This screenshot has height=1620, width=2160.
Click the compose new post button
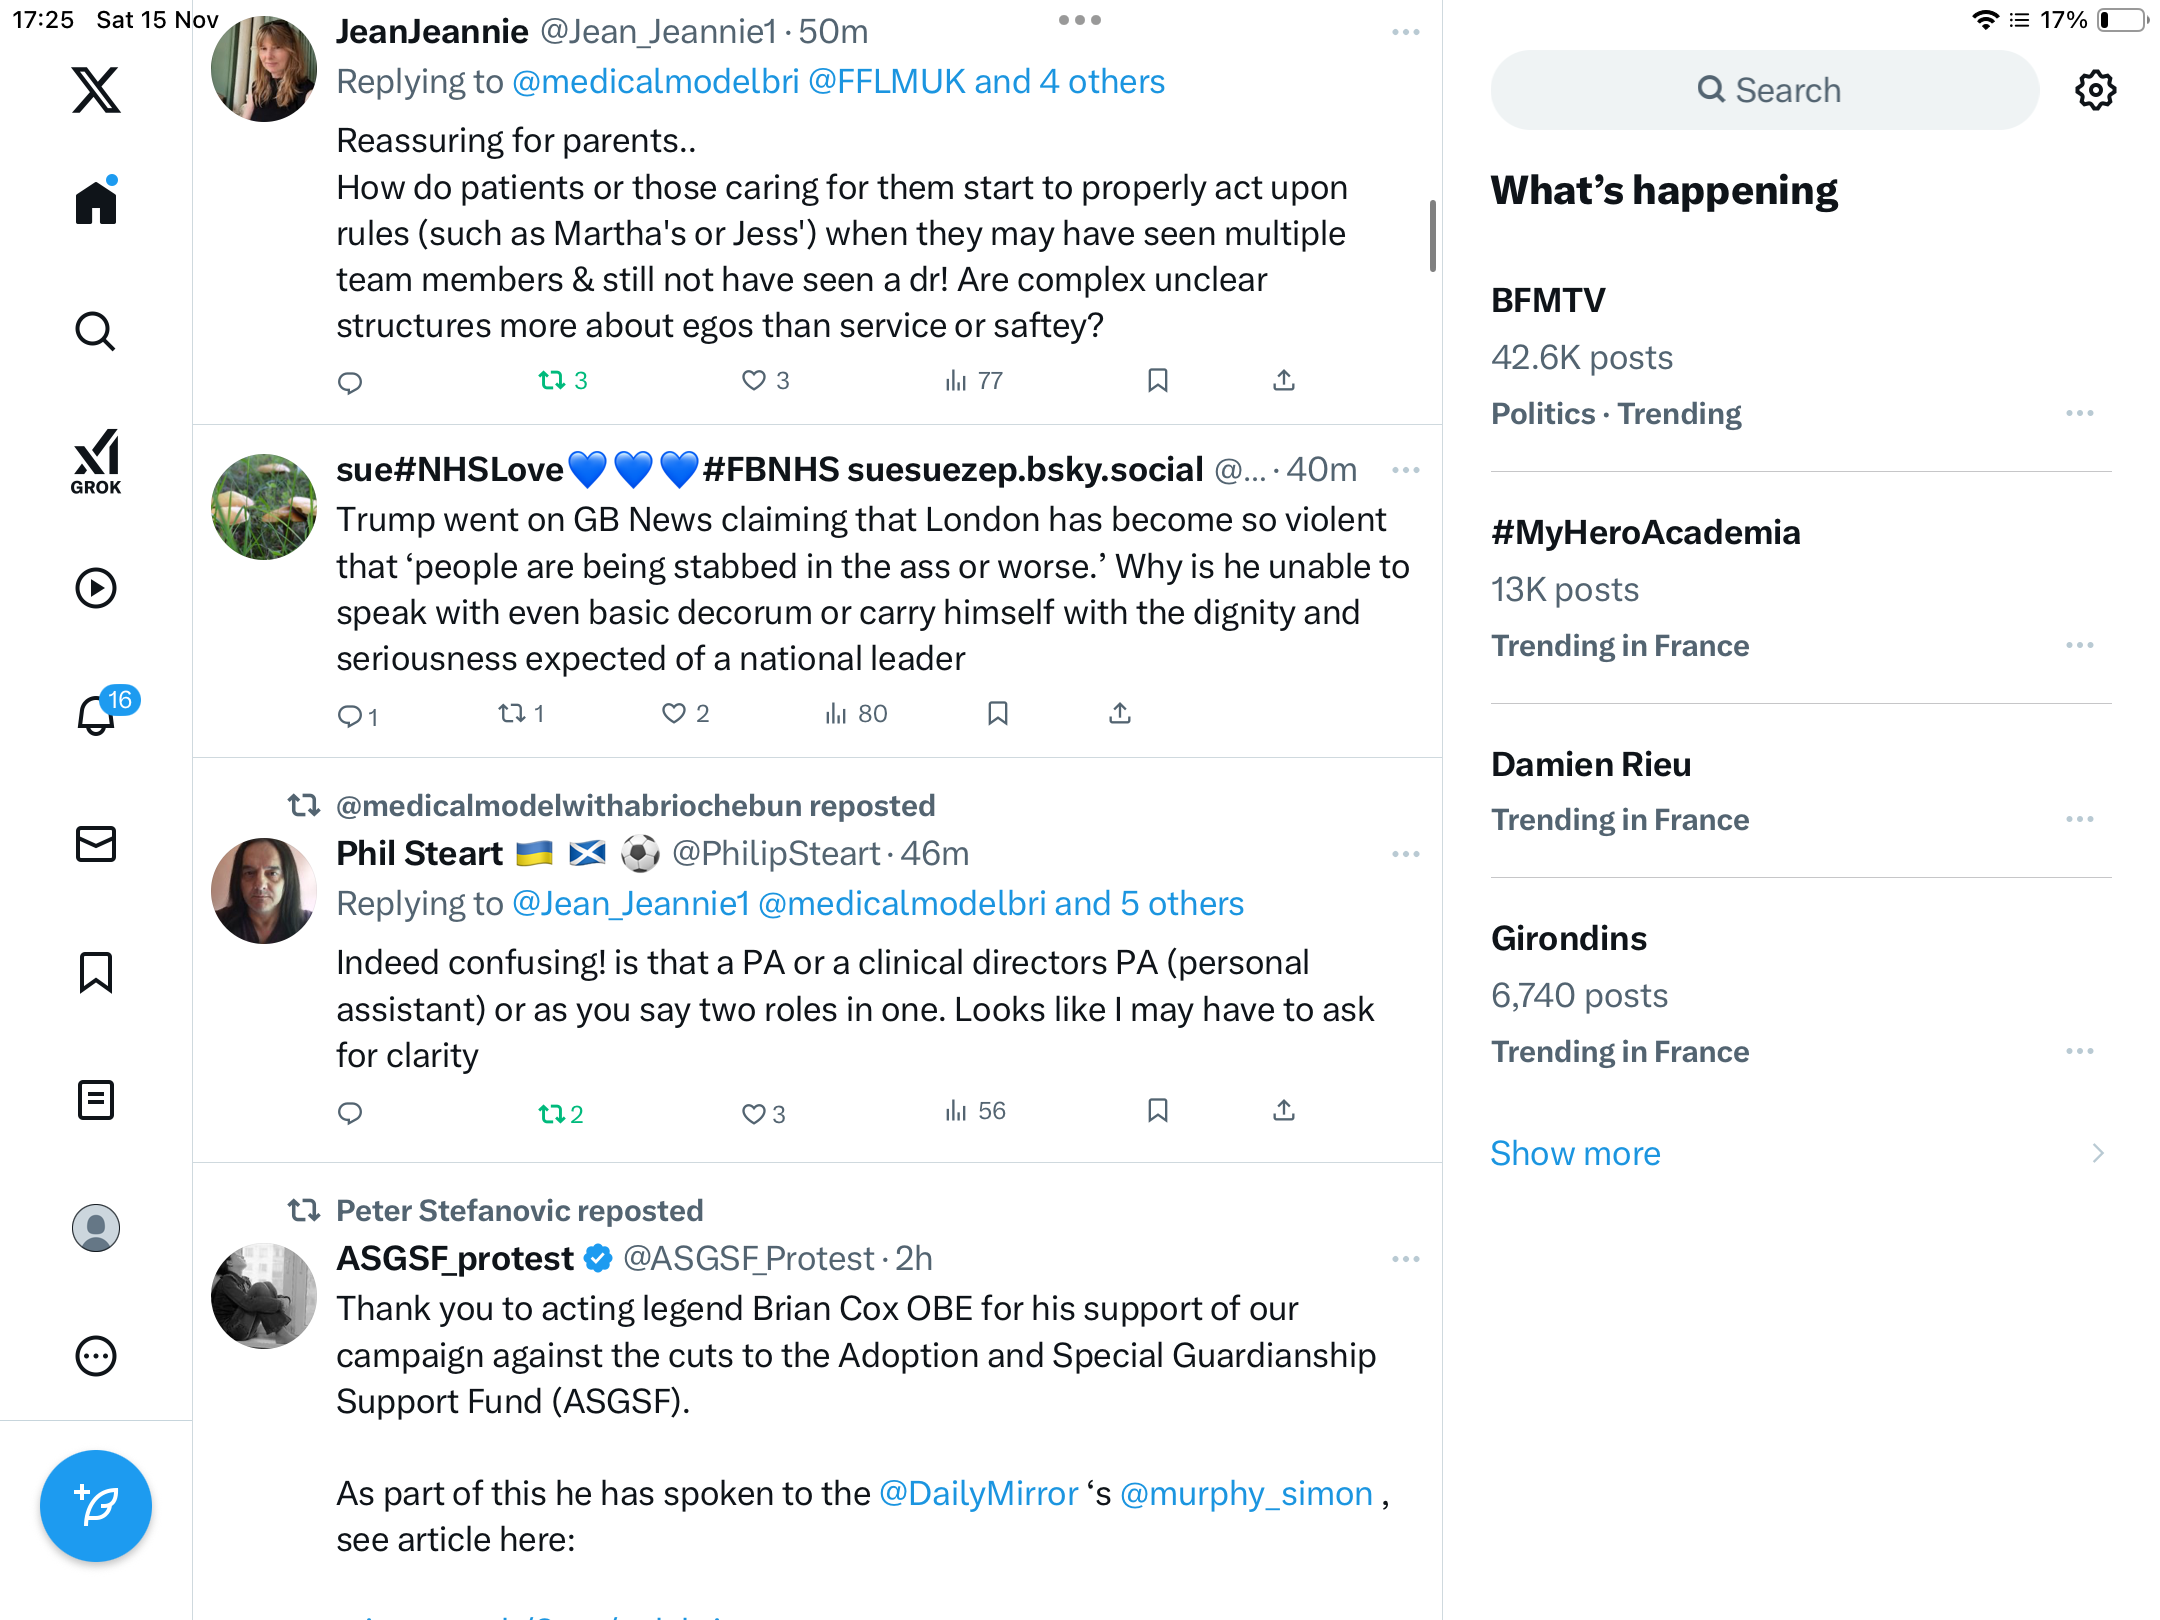point(96,1505)
